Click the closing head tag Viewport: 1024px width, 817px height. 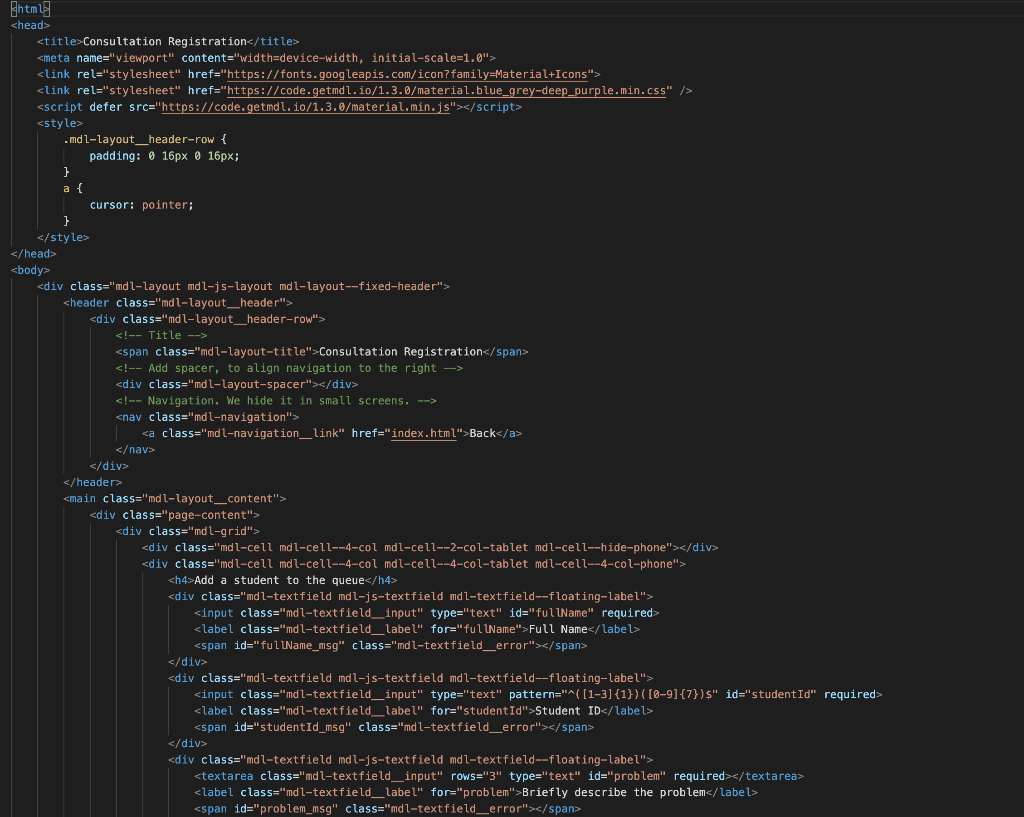click(34, 254)
